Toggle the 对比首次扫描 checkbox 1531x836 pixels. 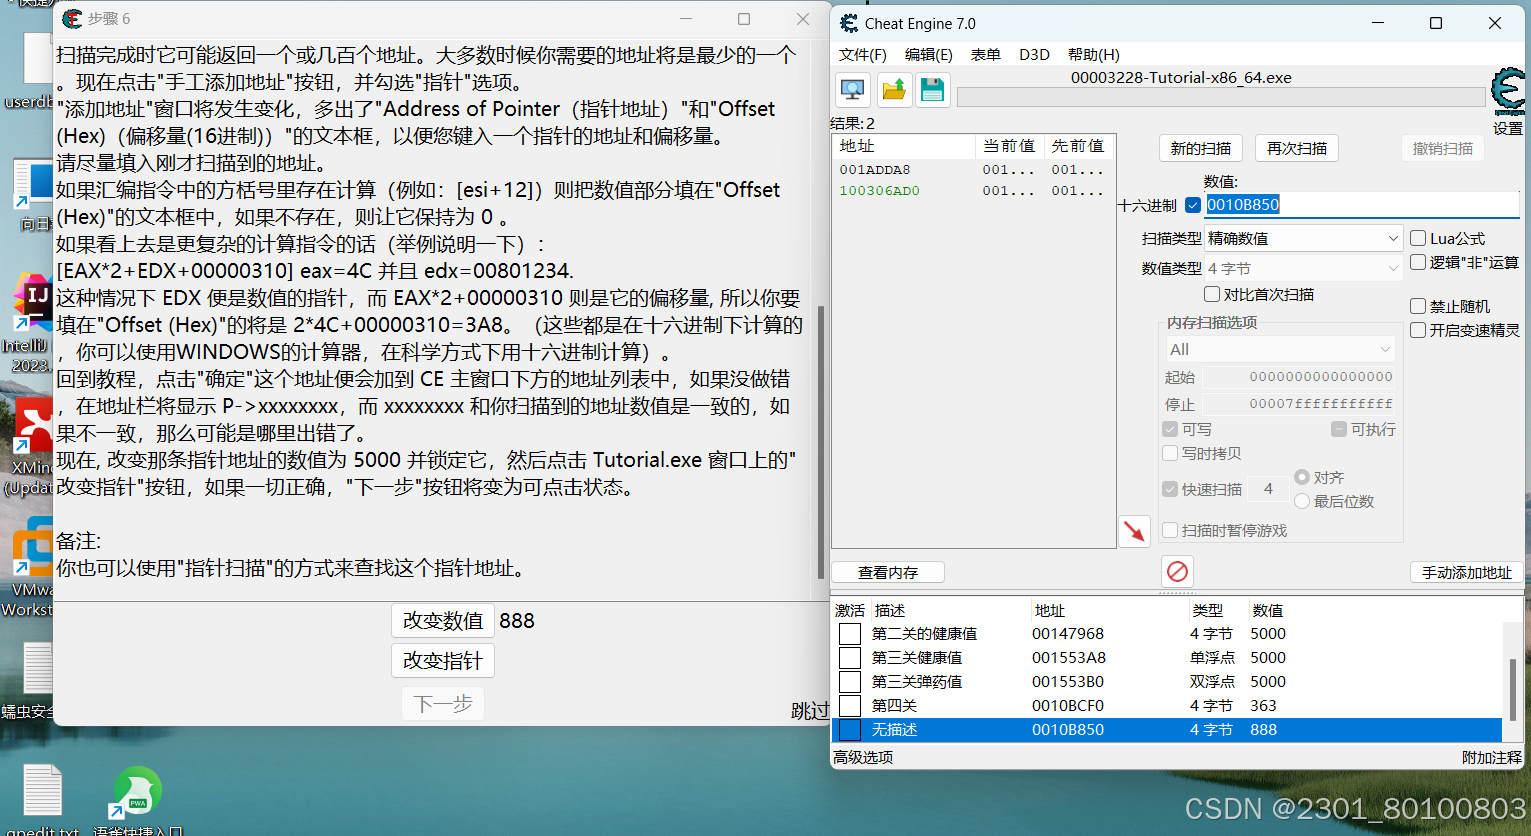[x=1212, y=294]
